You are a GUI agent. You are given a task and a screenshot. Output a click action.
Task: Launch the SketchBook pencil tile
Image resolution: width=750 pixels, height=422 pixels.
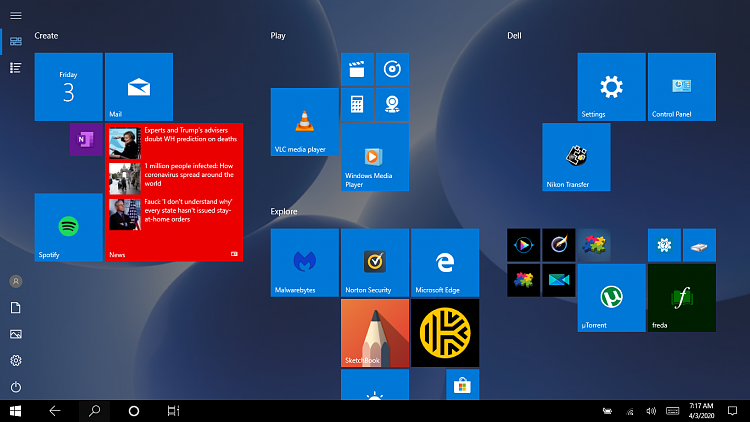pyautogui.click(x=375, y=333)
